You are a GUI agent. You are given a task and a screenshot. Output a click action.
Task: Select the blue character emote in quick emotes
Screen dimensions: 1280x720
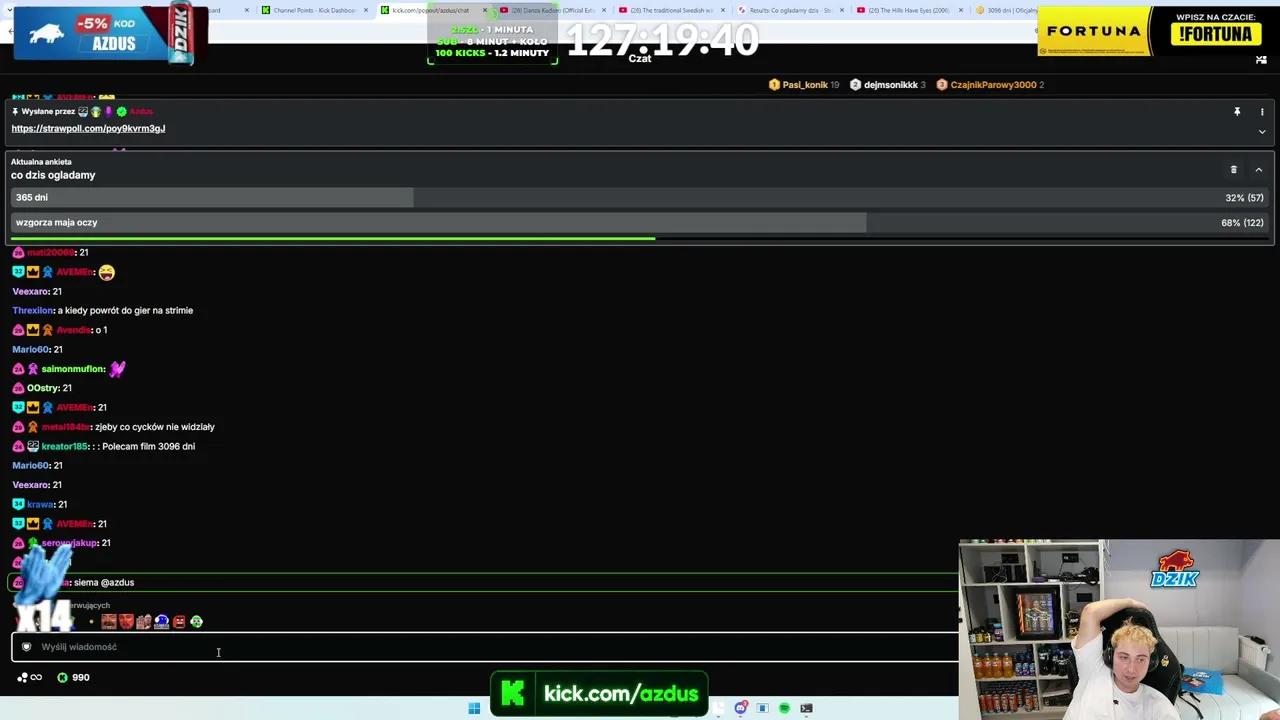coord(161,622)
